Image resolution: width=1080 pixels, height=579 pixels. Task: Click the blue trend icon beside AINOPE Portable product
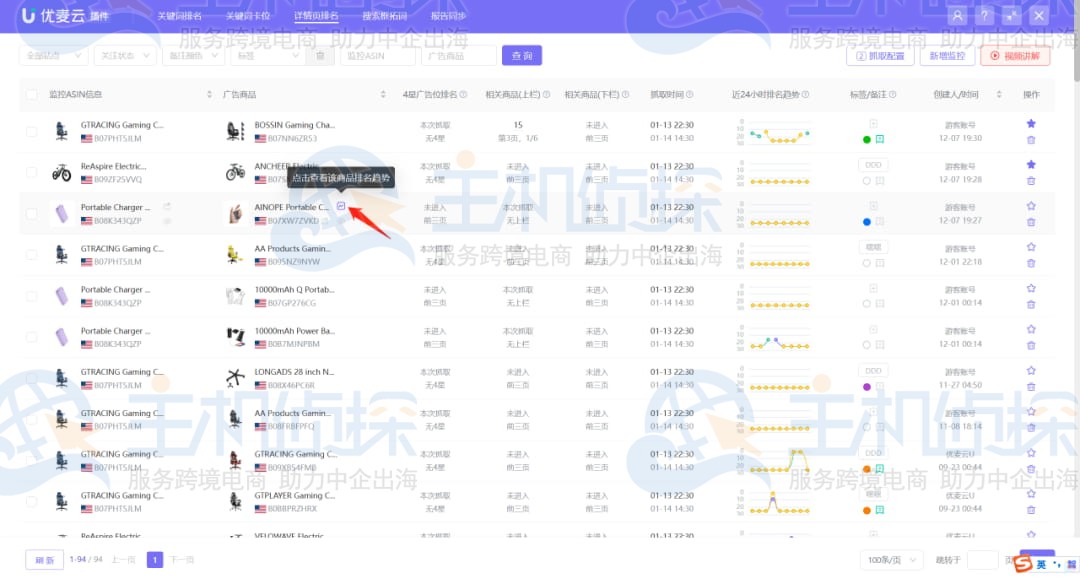point(341,206)
